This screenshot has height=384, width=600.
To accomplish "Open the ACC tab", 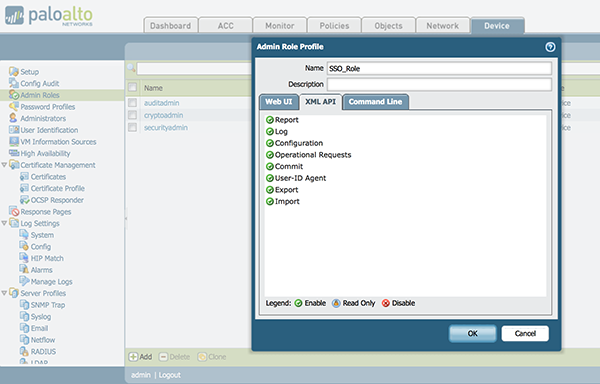I will pos(226,26).
